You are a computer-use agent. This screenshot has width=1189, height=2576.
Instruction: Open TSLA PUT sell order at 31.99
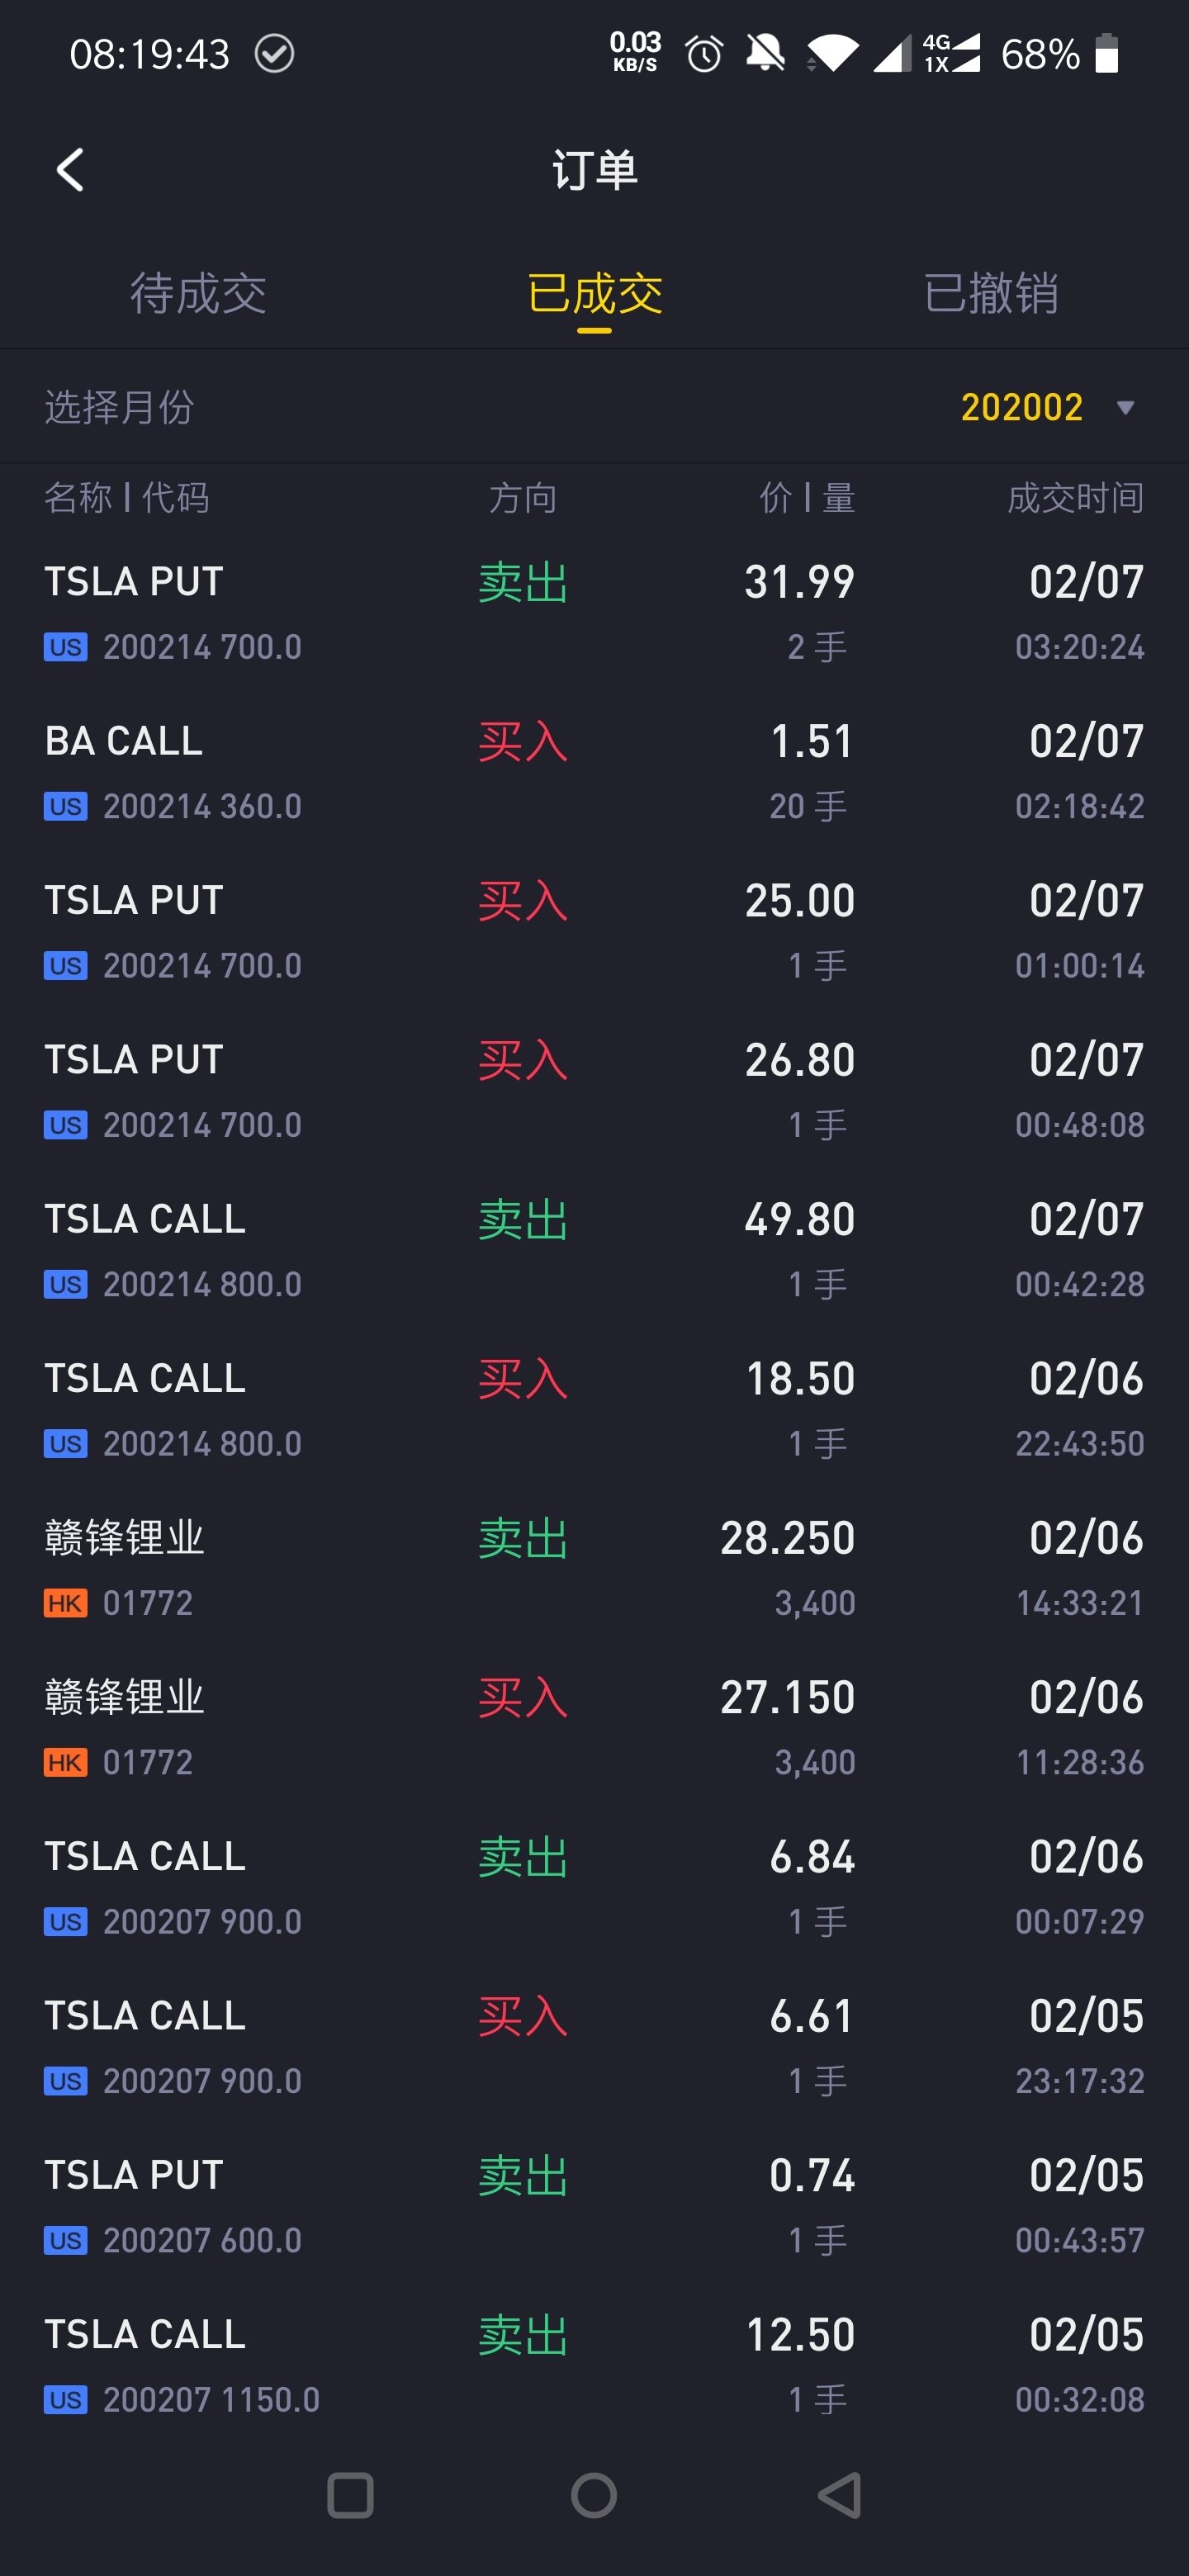pyautogui.click(x=594, y=614)
